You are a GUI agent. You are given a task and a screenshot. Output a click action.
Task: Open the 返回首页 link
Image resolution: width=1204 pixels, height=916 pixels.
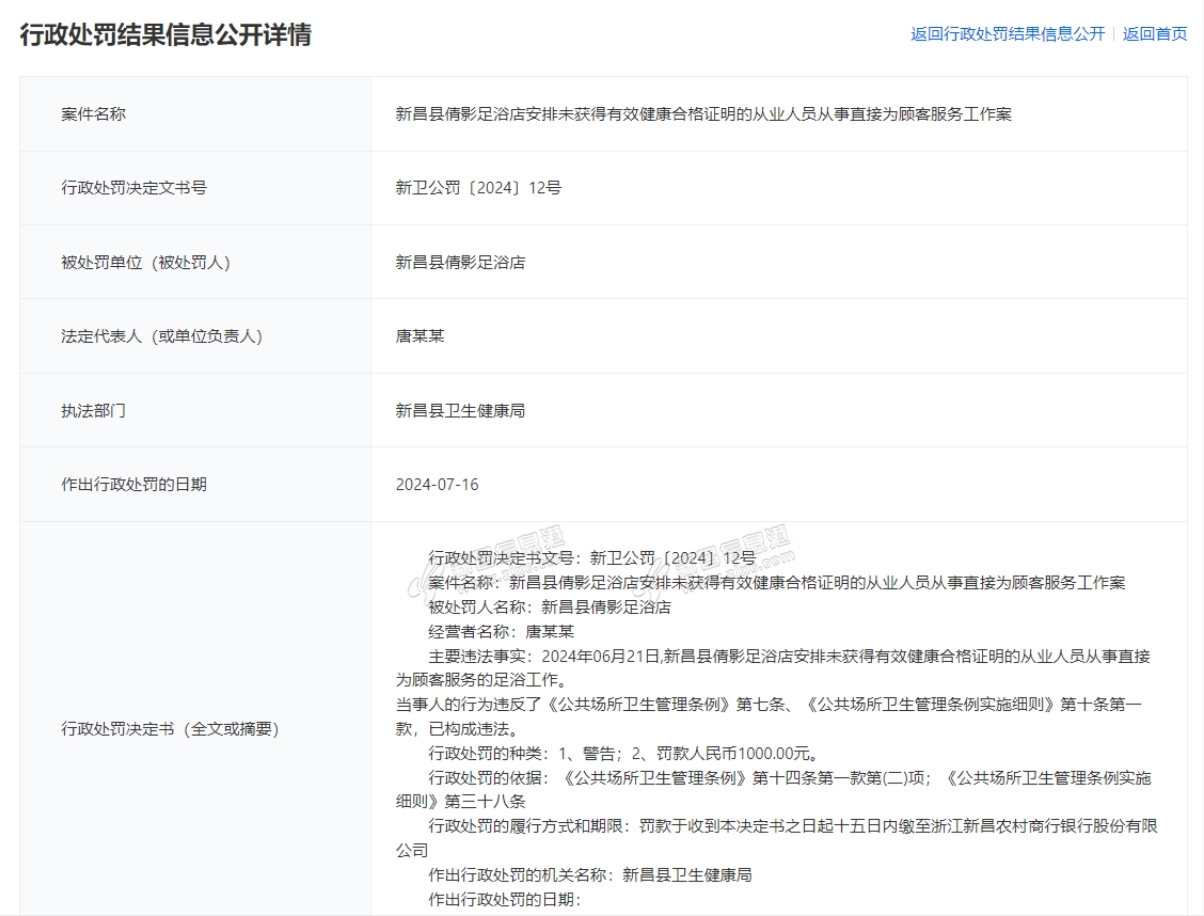click(x=1155, y=34)
